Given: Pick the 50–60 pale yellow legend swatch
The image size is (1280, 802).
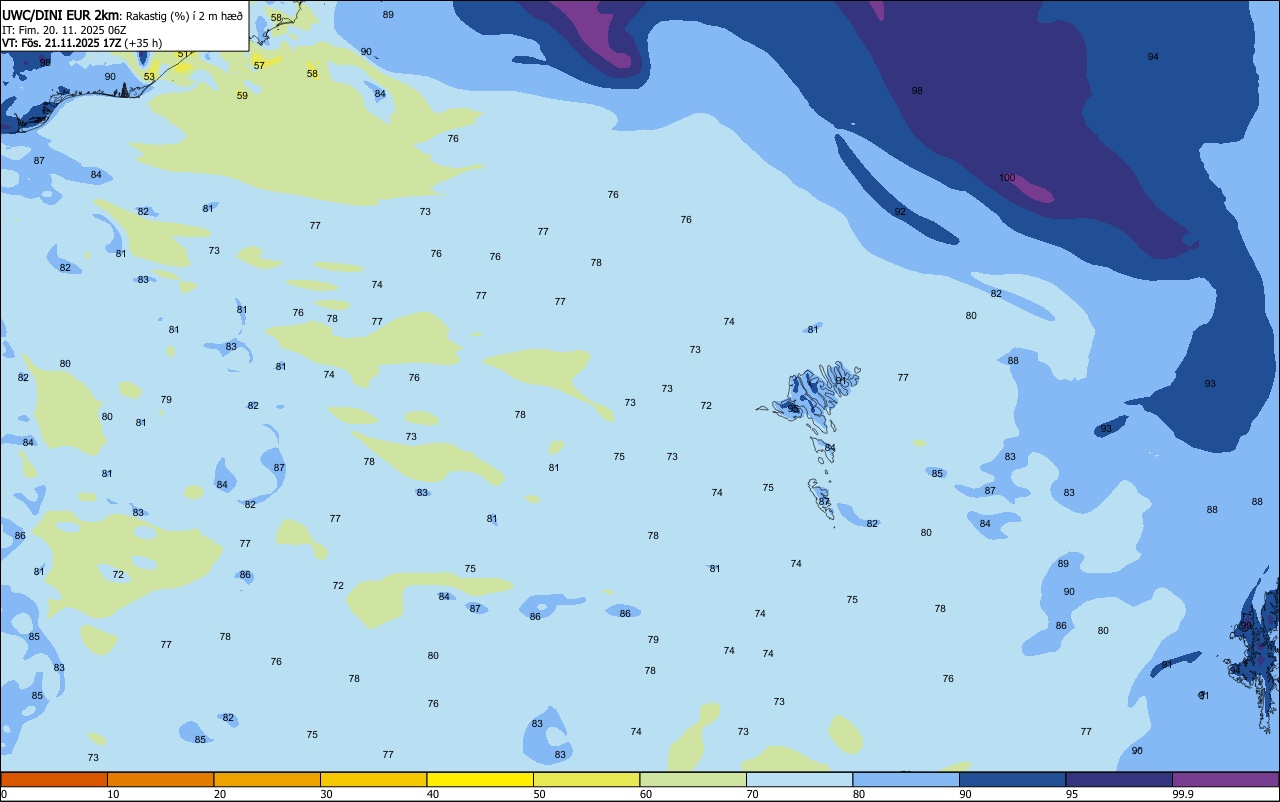Looking at the screenshot, I should pyautogui.click(x=586, y=779).
